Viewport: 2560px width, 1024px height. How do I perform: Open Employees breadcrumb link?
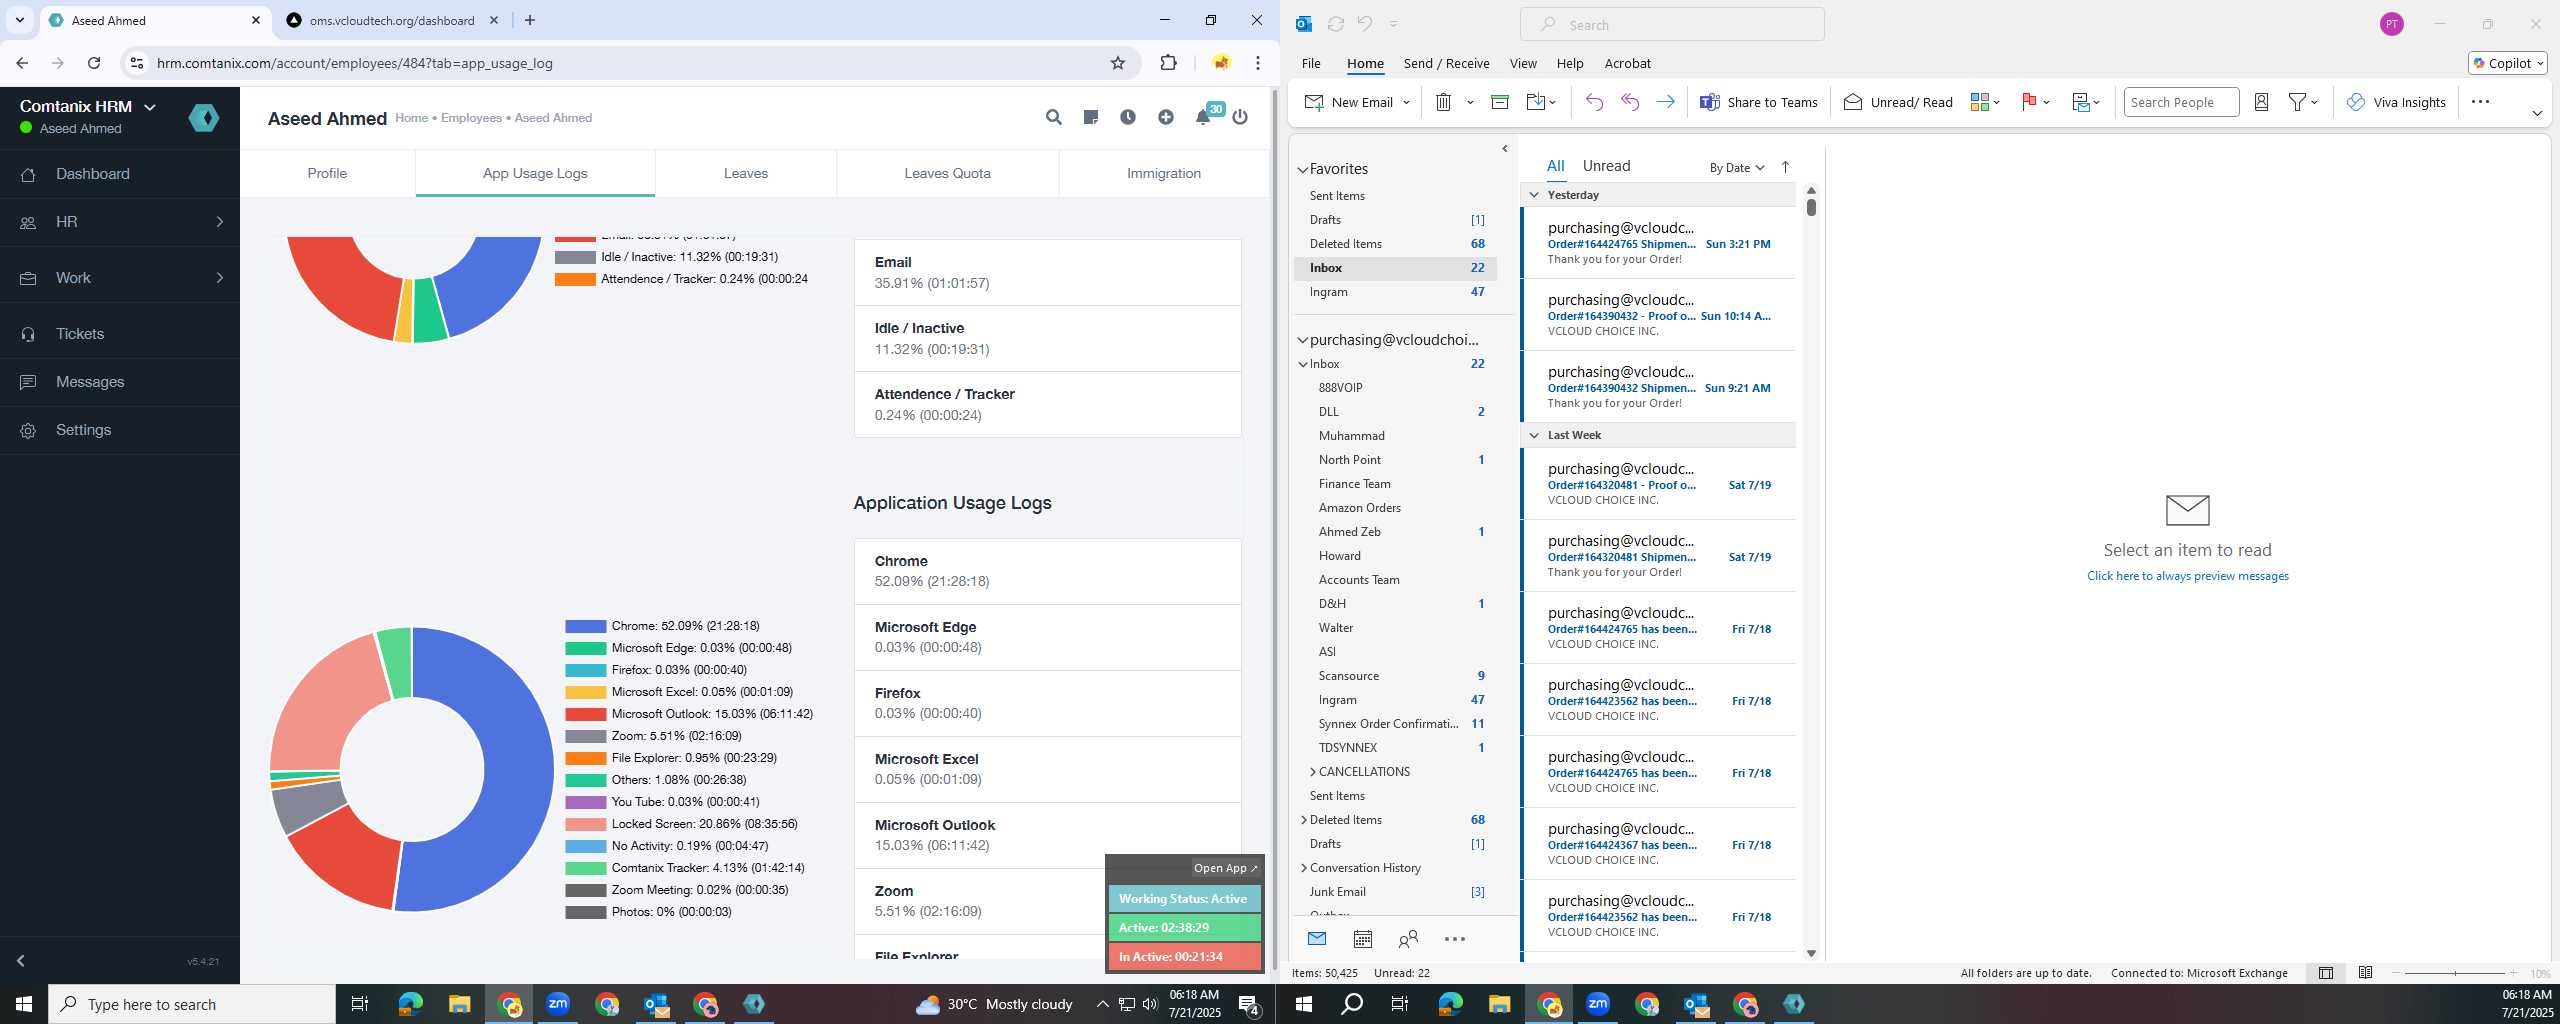coord(471,118)
